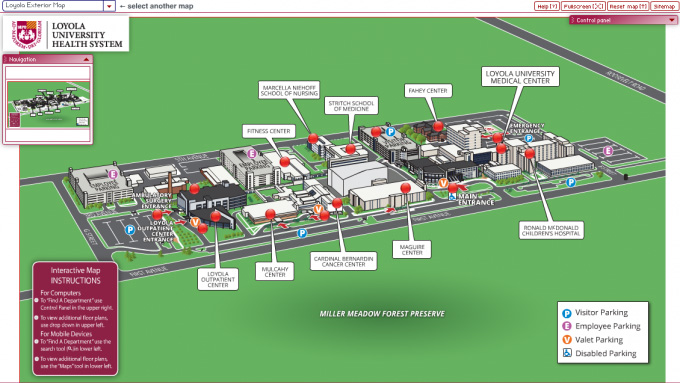Click Visitor Parking legend icon
This screenshot has width=680, height=383.
click(x=566, y=313)
